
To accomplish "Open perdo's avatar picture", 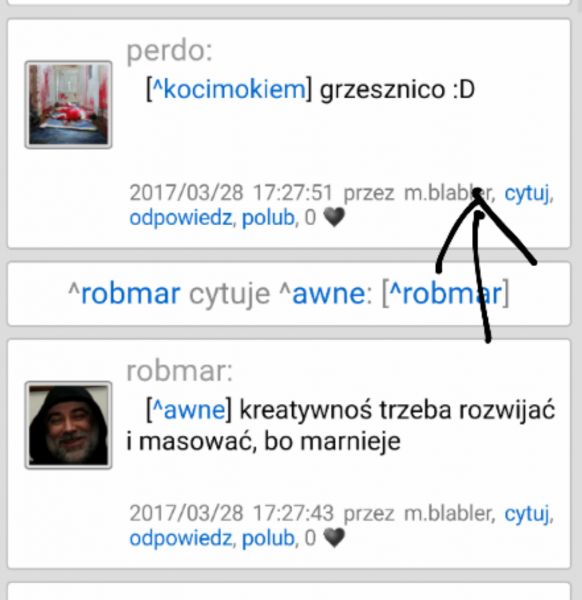I will (68, 104).
